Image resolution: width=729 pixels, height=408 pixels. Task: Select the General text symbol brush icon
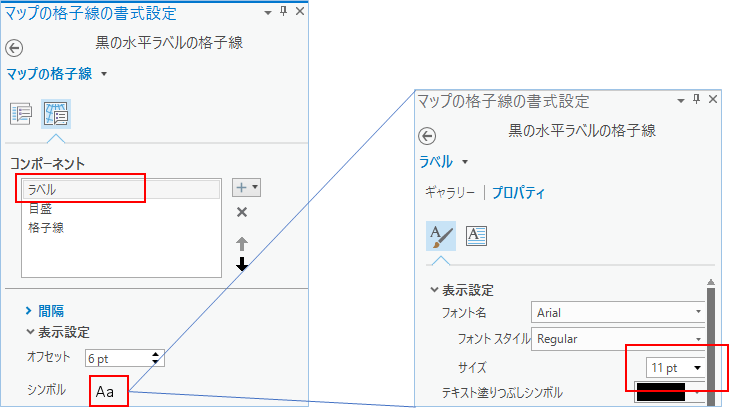point(441,236)
